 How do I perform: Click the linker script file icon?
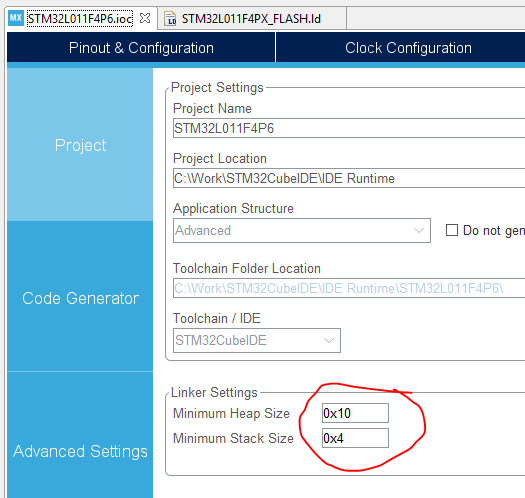(170, 19)
